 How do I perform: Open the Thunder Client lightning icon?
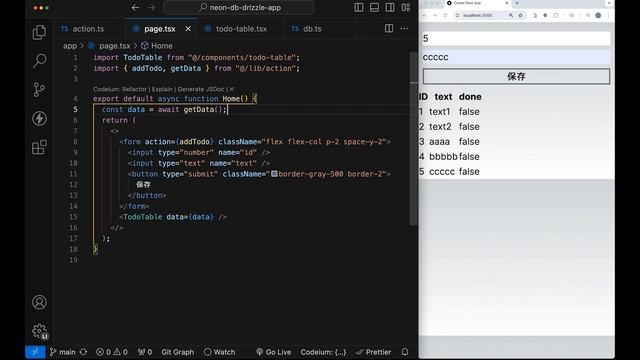coord(39,118)
